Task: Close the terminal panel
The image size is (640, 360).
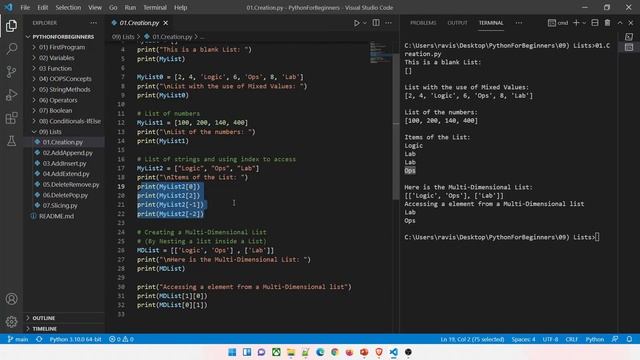Action: pyautogui.click(x=631, y=23)
